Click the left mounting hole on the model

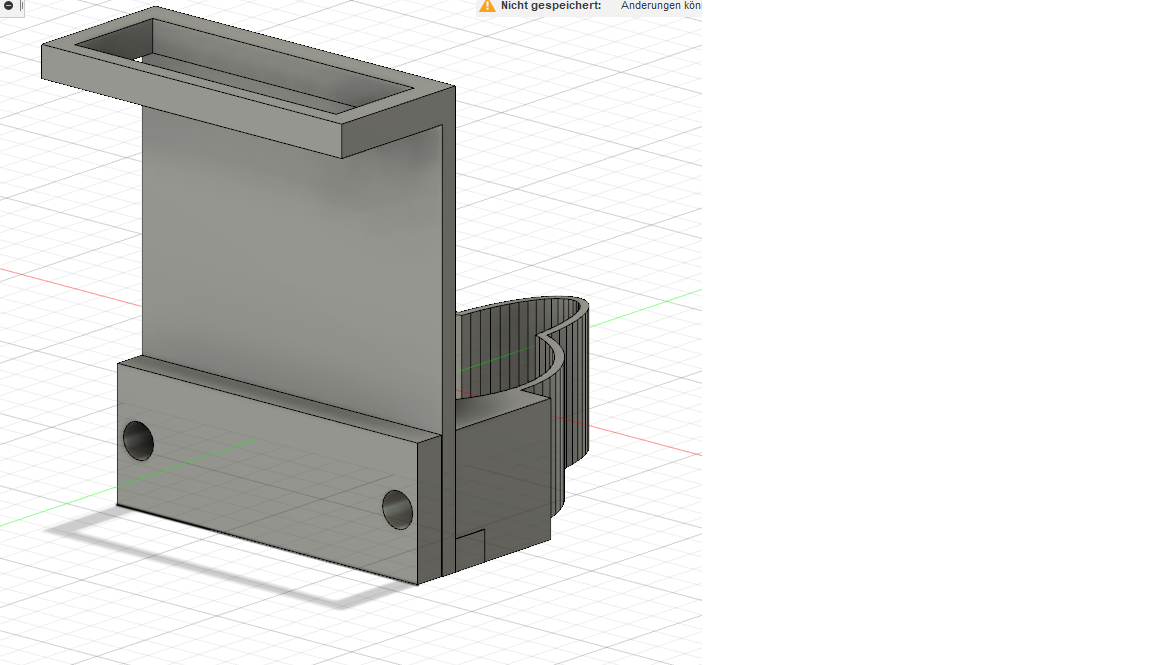(x=138, y=440)
